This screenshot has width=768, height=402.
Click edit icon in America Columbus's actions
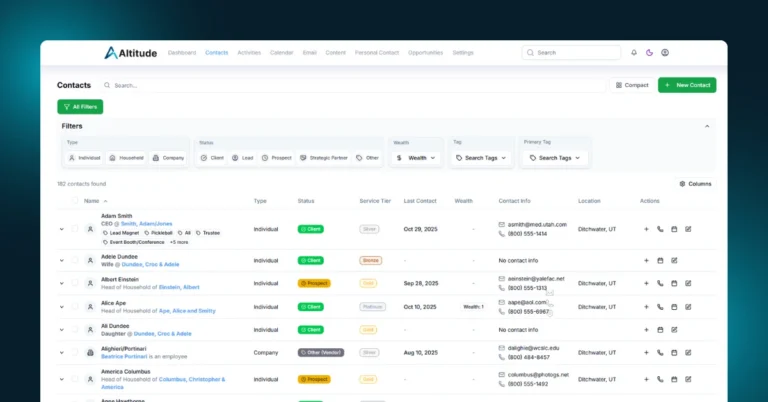point(688,379)
